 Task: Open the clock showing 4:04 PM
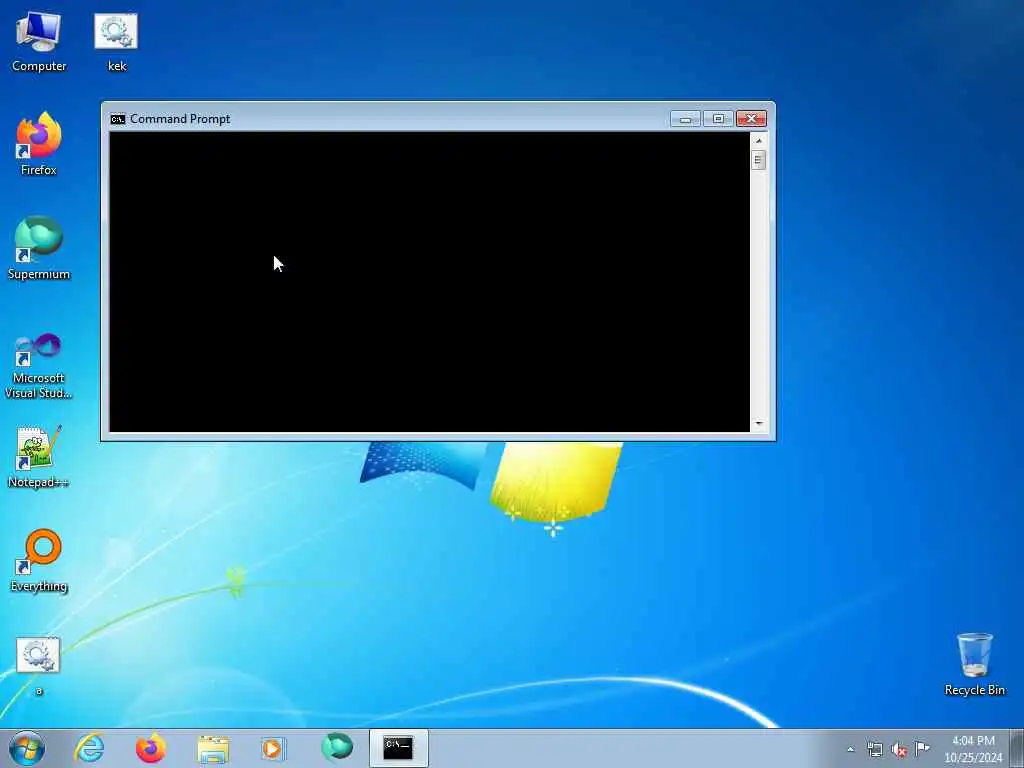[973, 749]
